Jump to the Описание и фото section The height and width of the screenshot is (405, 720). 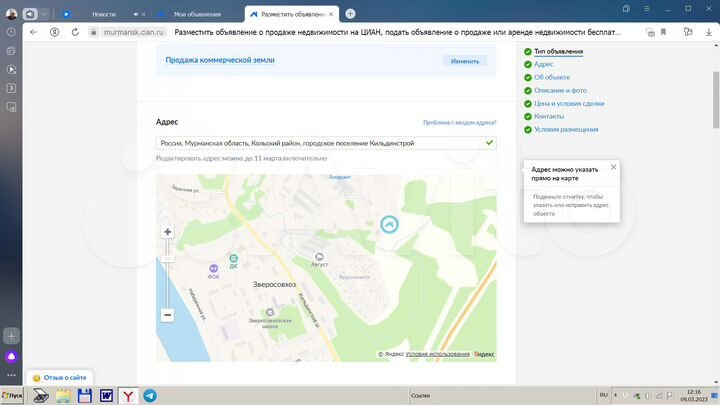pos(560,90)
